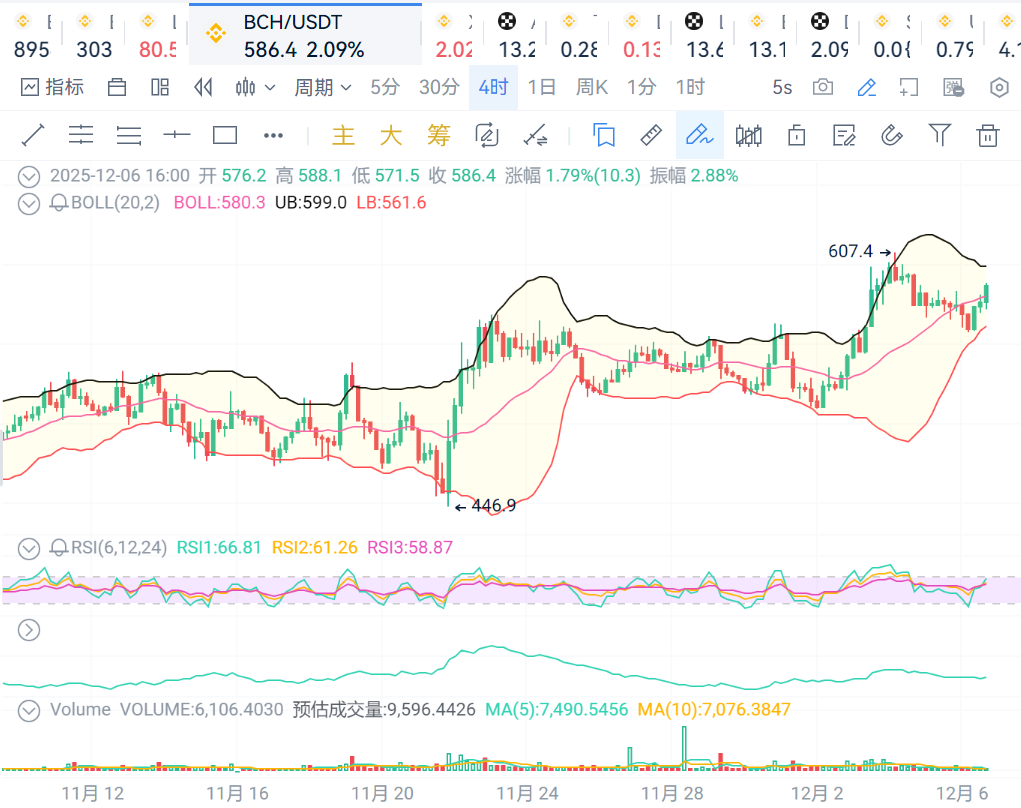Expand the collapsed indicator below RSI

click(x=29, y=629)
